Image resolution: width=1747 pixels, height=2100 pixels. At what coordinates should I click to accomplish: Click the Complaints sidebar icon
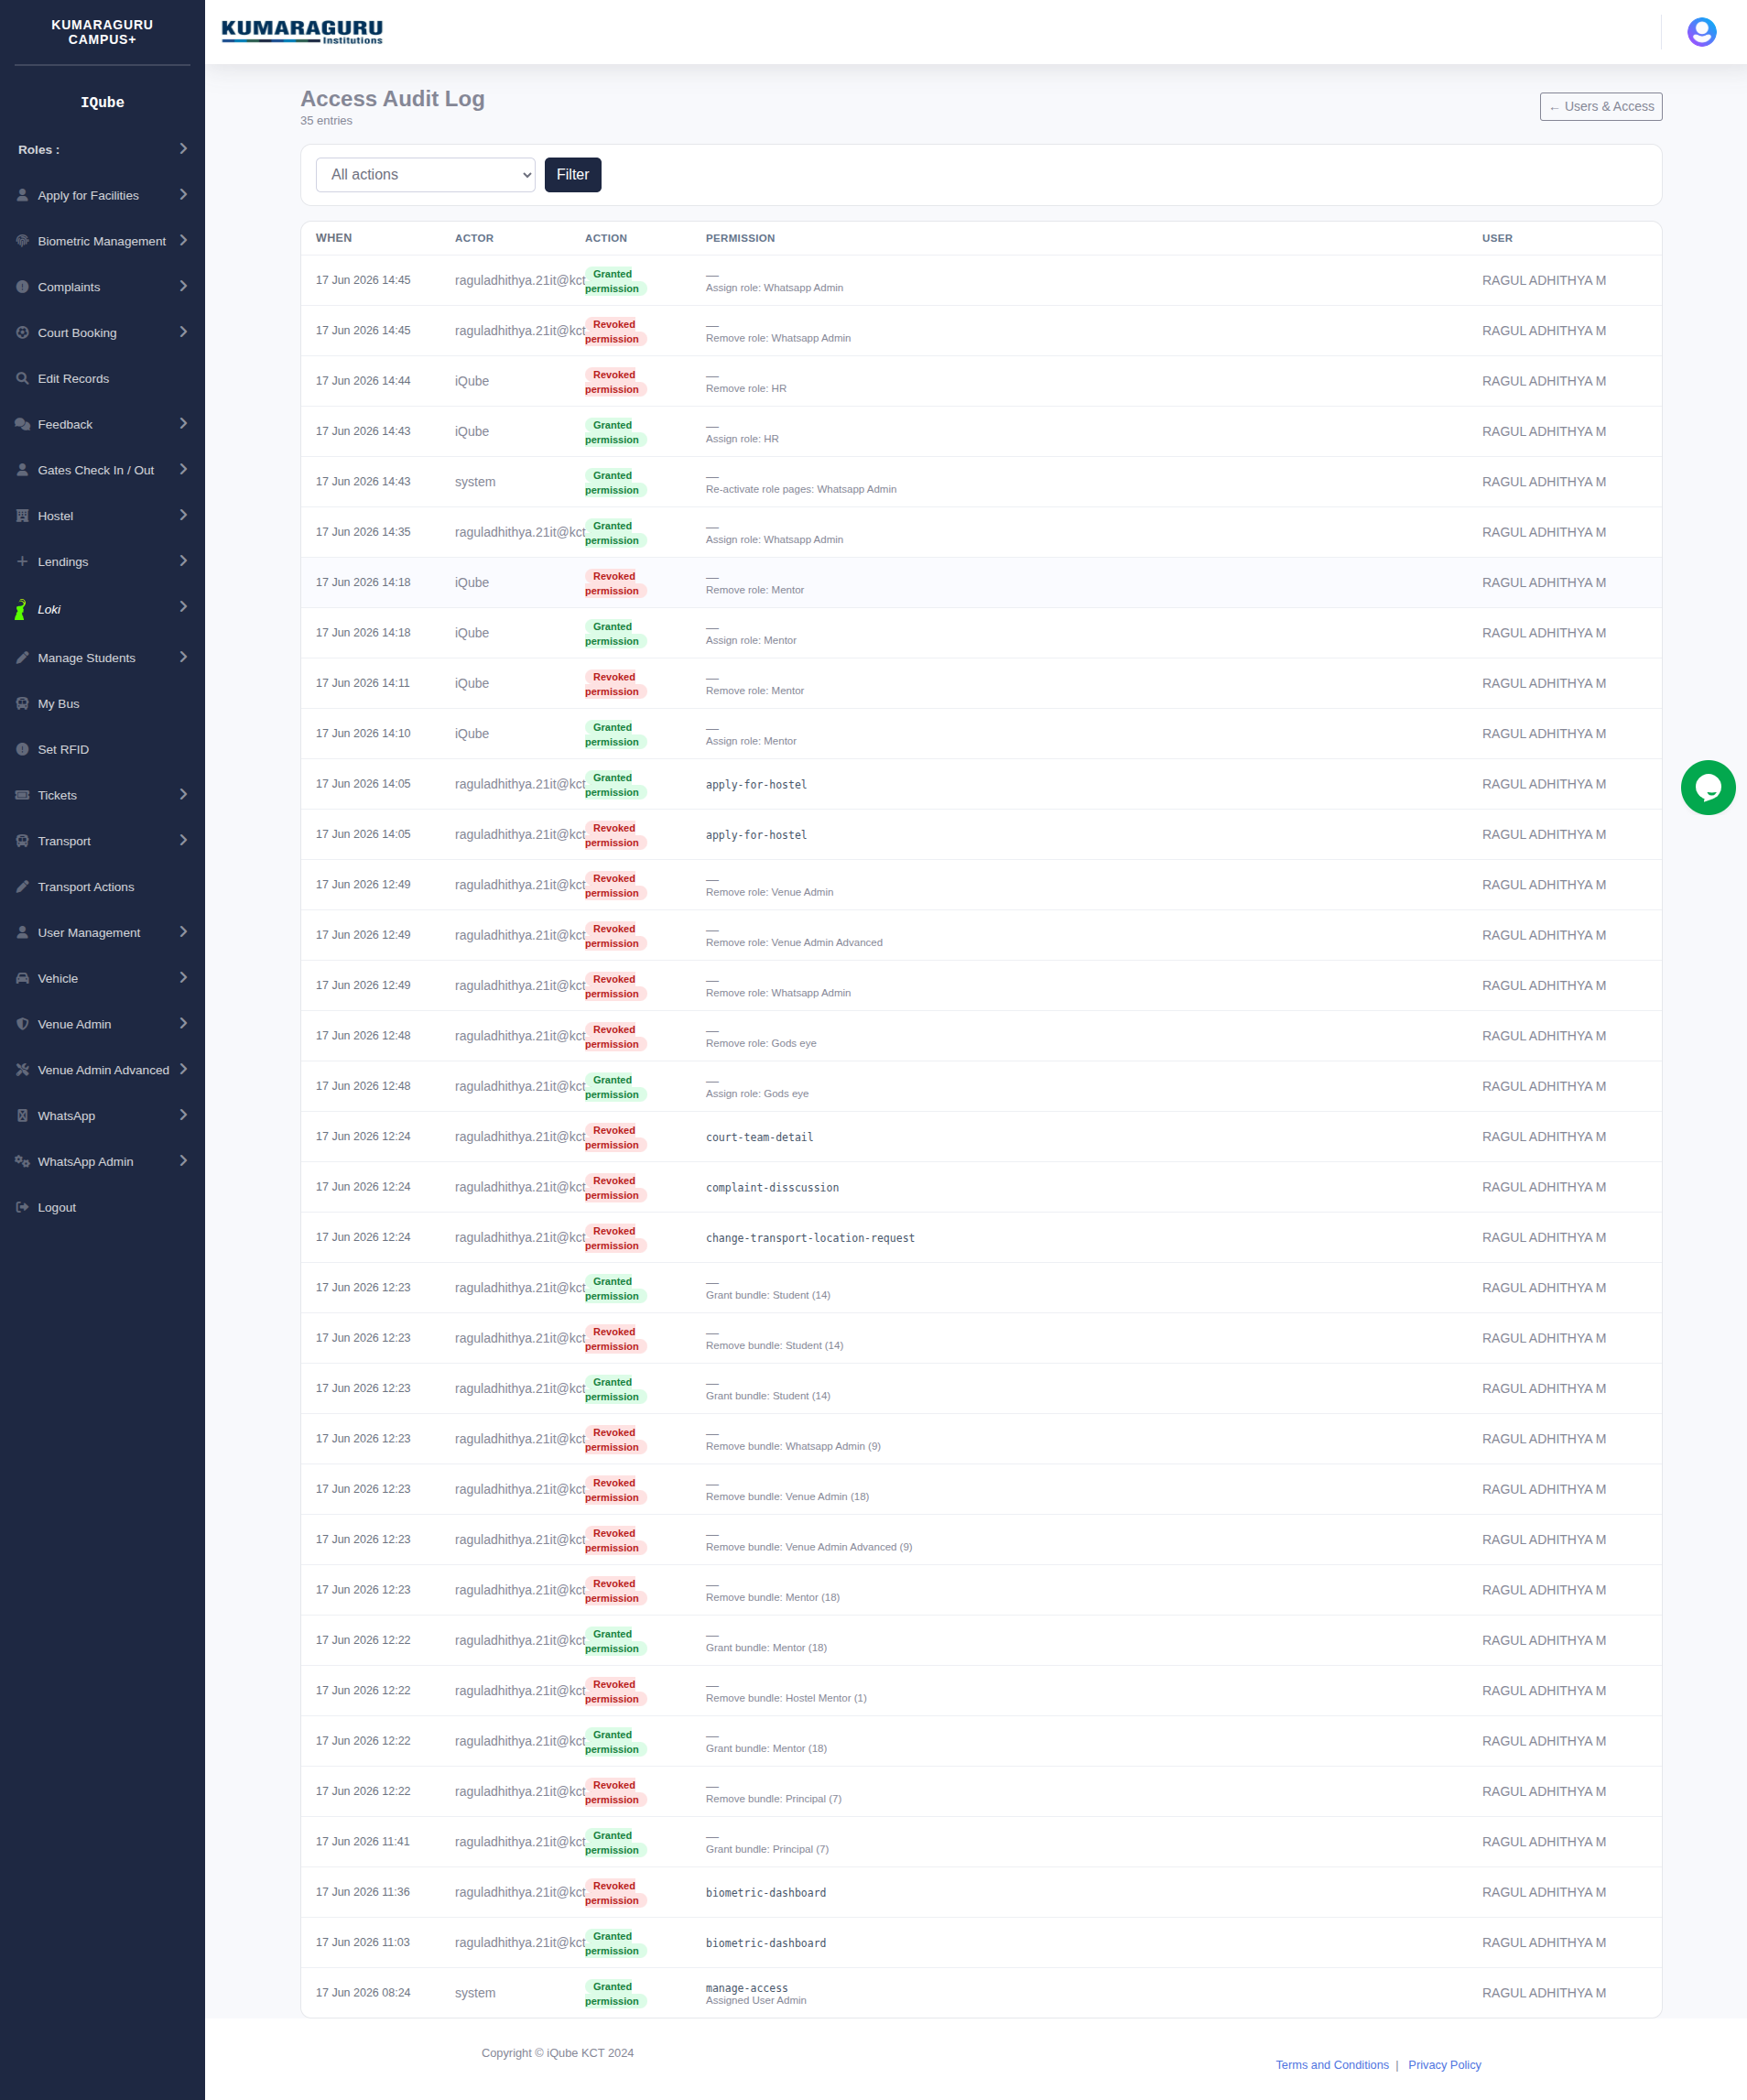[x=22, y=287]
